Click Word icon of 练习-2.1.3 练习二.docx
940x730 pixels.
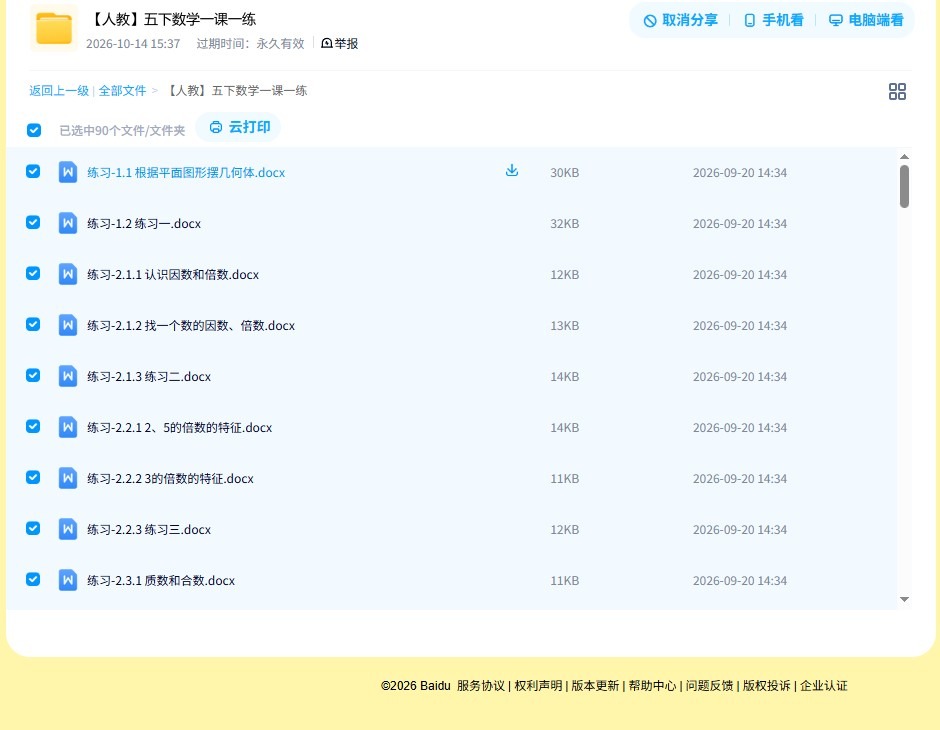[x=68, y=376]
